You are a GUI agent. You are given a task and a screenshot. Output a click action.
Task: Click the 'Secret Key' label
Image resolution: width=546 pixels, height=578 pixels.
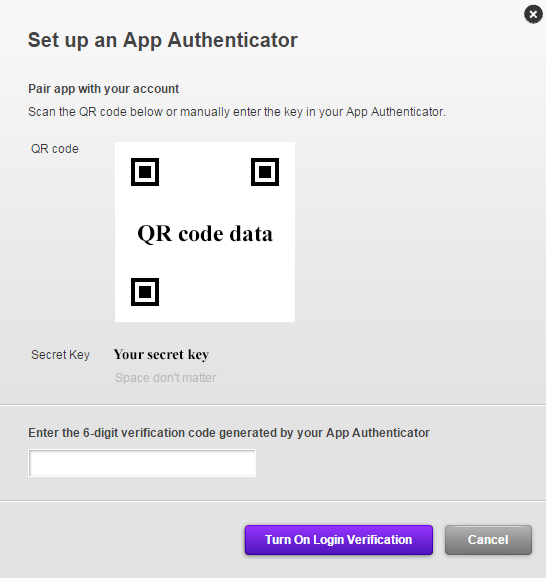pos(60,355)
